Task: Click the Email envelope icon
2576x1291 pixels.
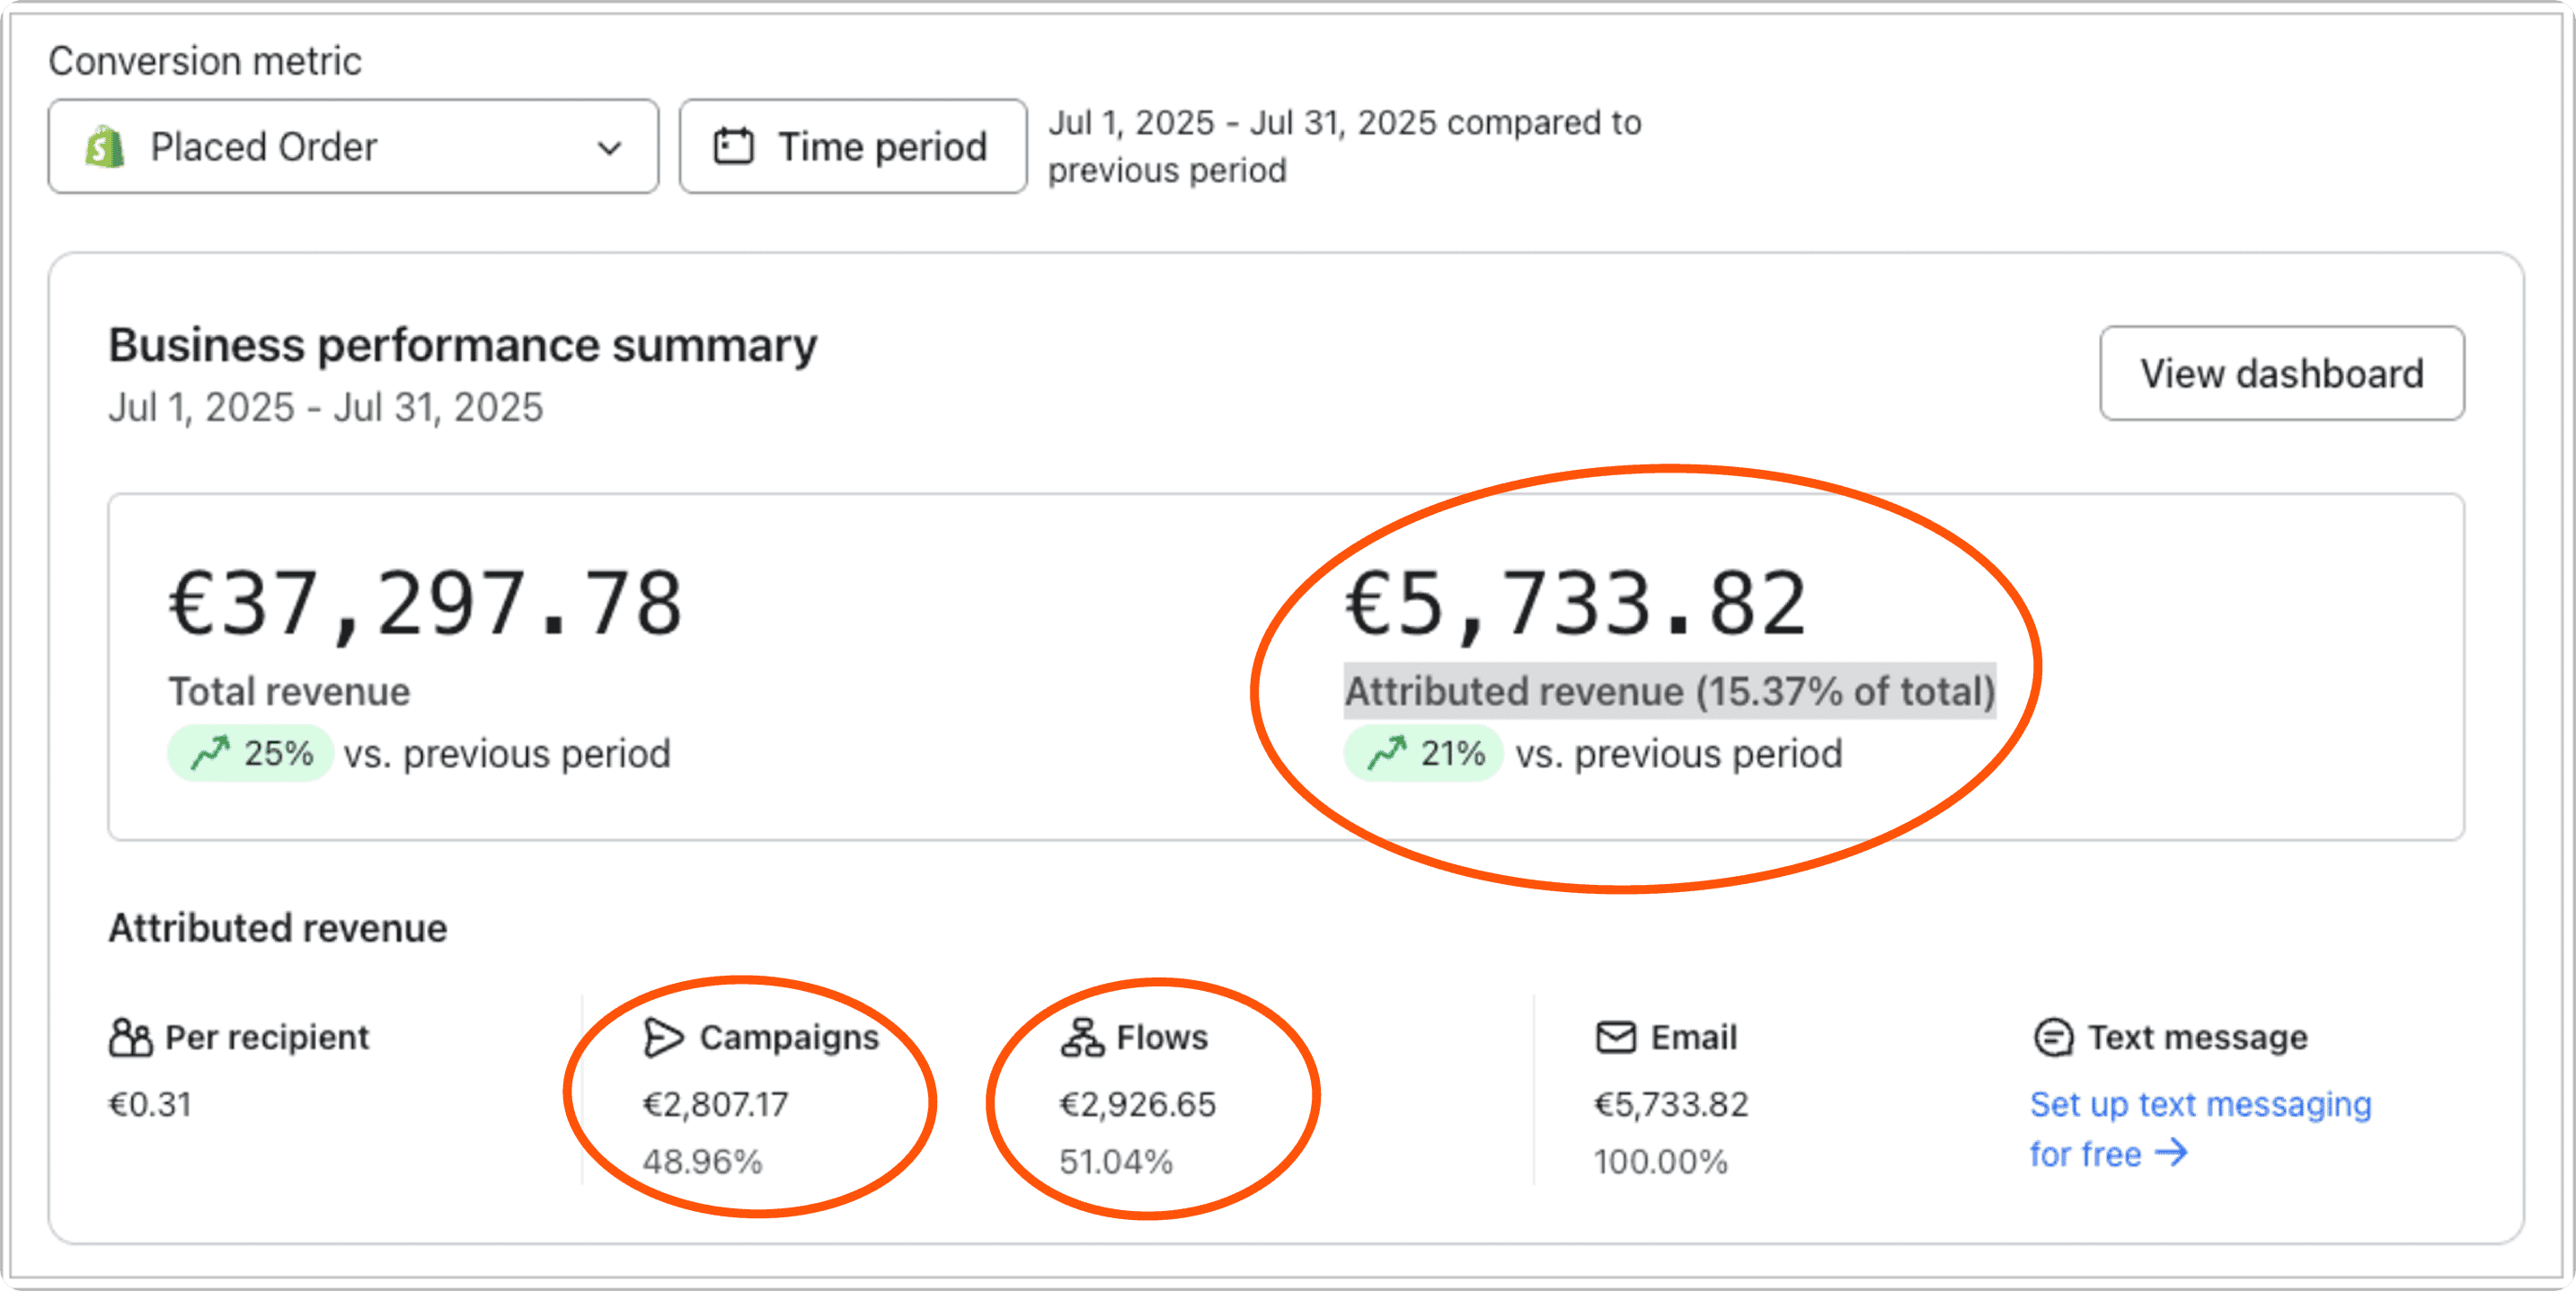Action: [1615, 1038]
